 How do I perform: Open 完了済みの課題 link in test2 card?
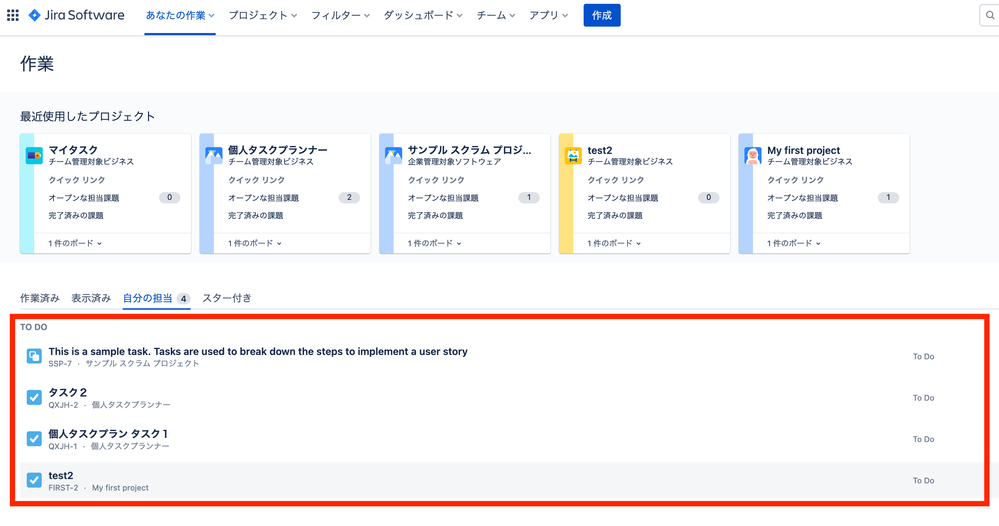coord(615,215)
